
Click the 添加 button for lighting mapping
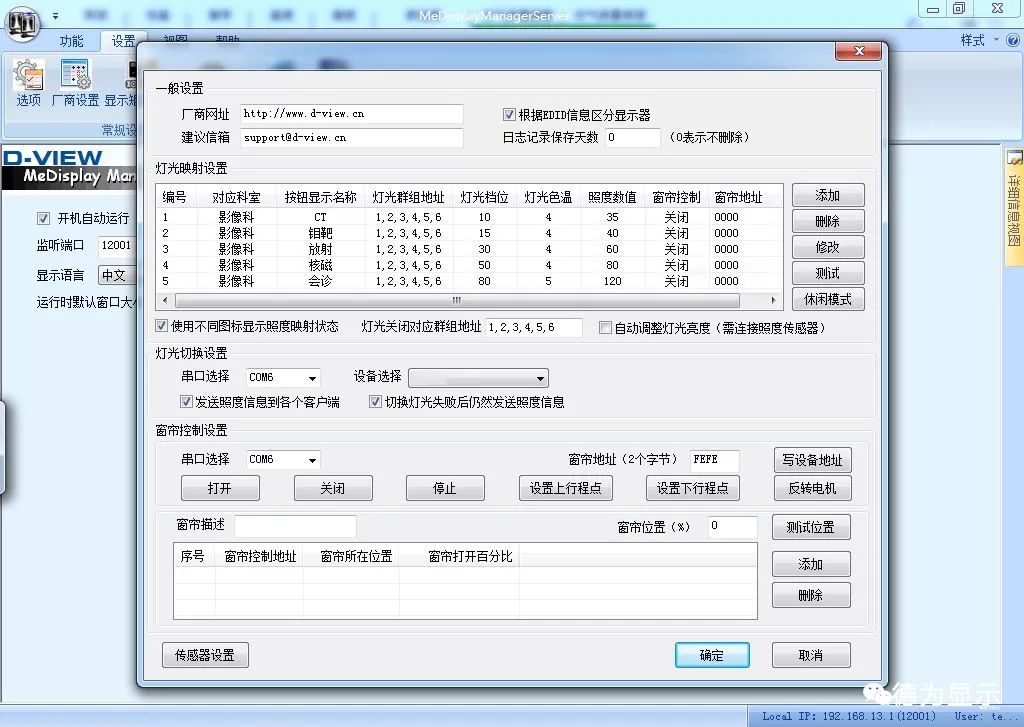click(827, 195)
